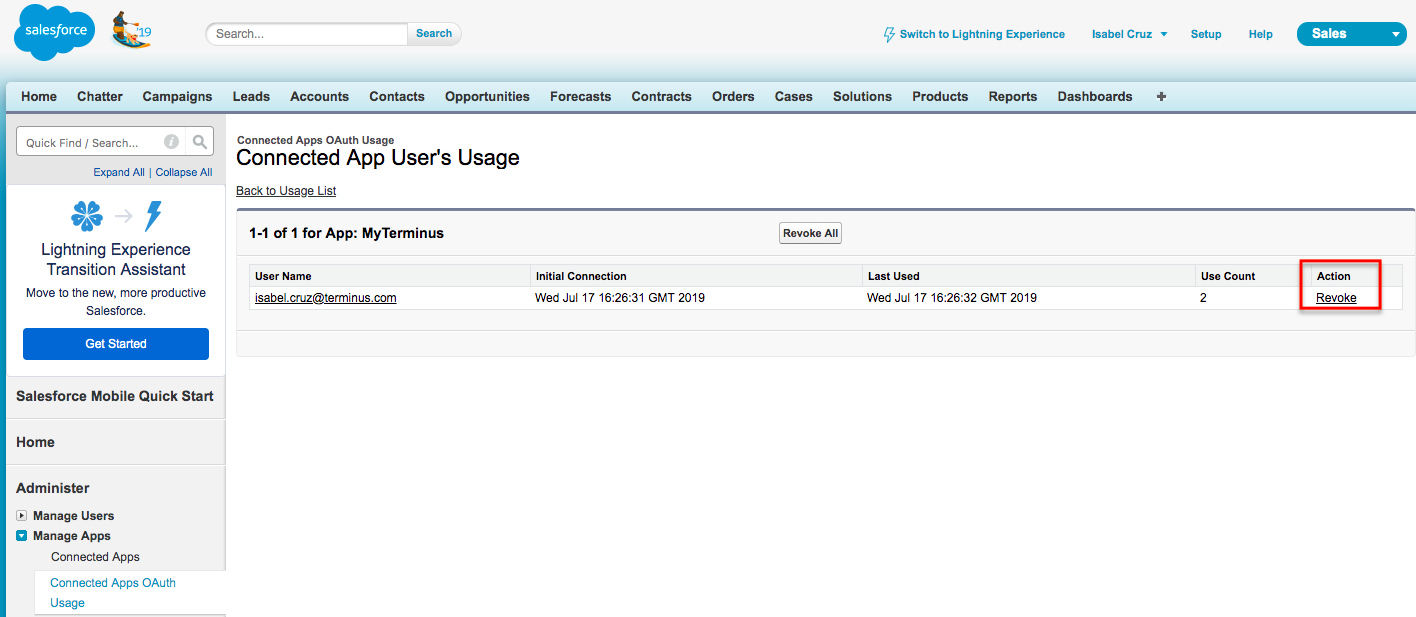Viewport: 1416px width, 617px height.
Task: Open the isabel.cruz@terminus.com user link
Action: click(x=326, y=298)
